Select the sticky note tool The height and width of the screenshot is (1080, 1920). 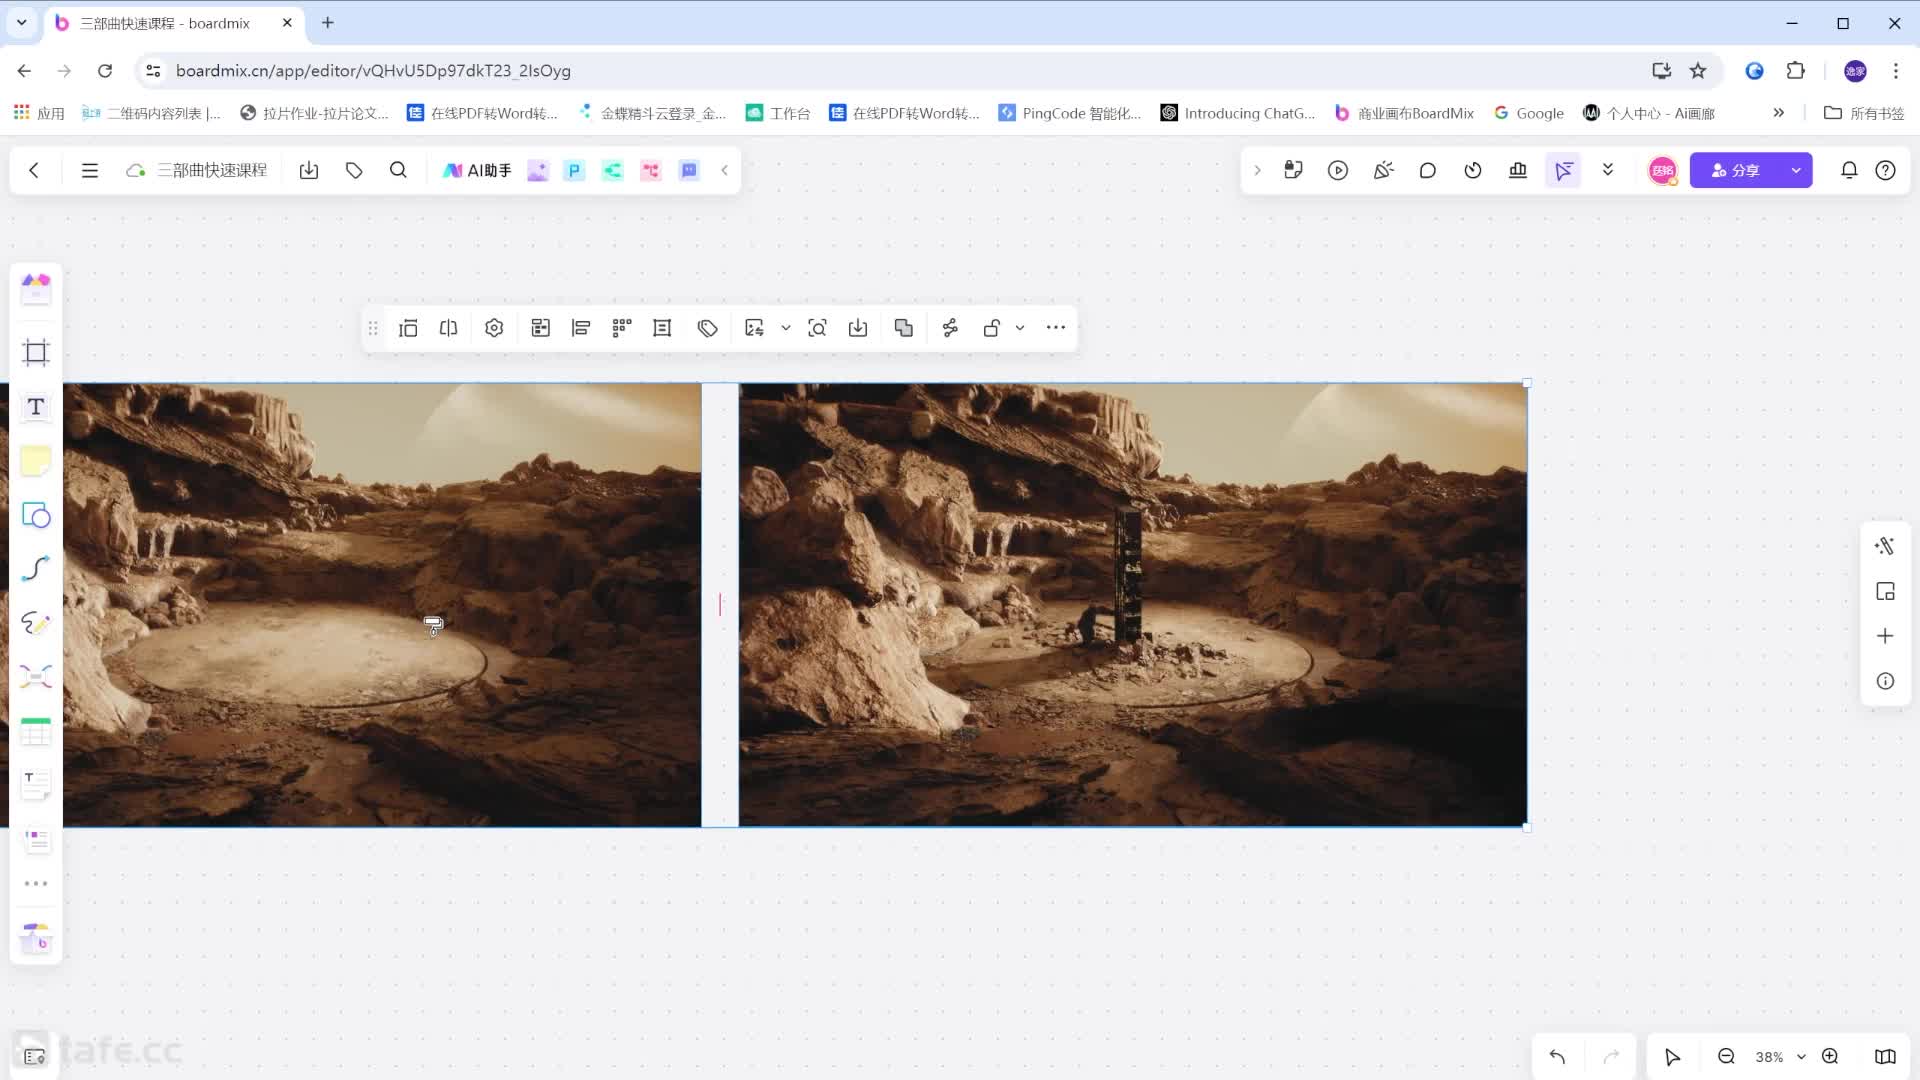[36, 461]
